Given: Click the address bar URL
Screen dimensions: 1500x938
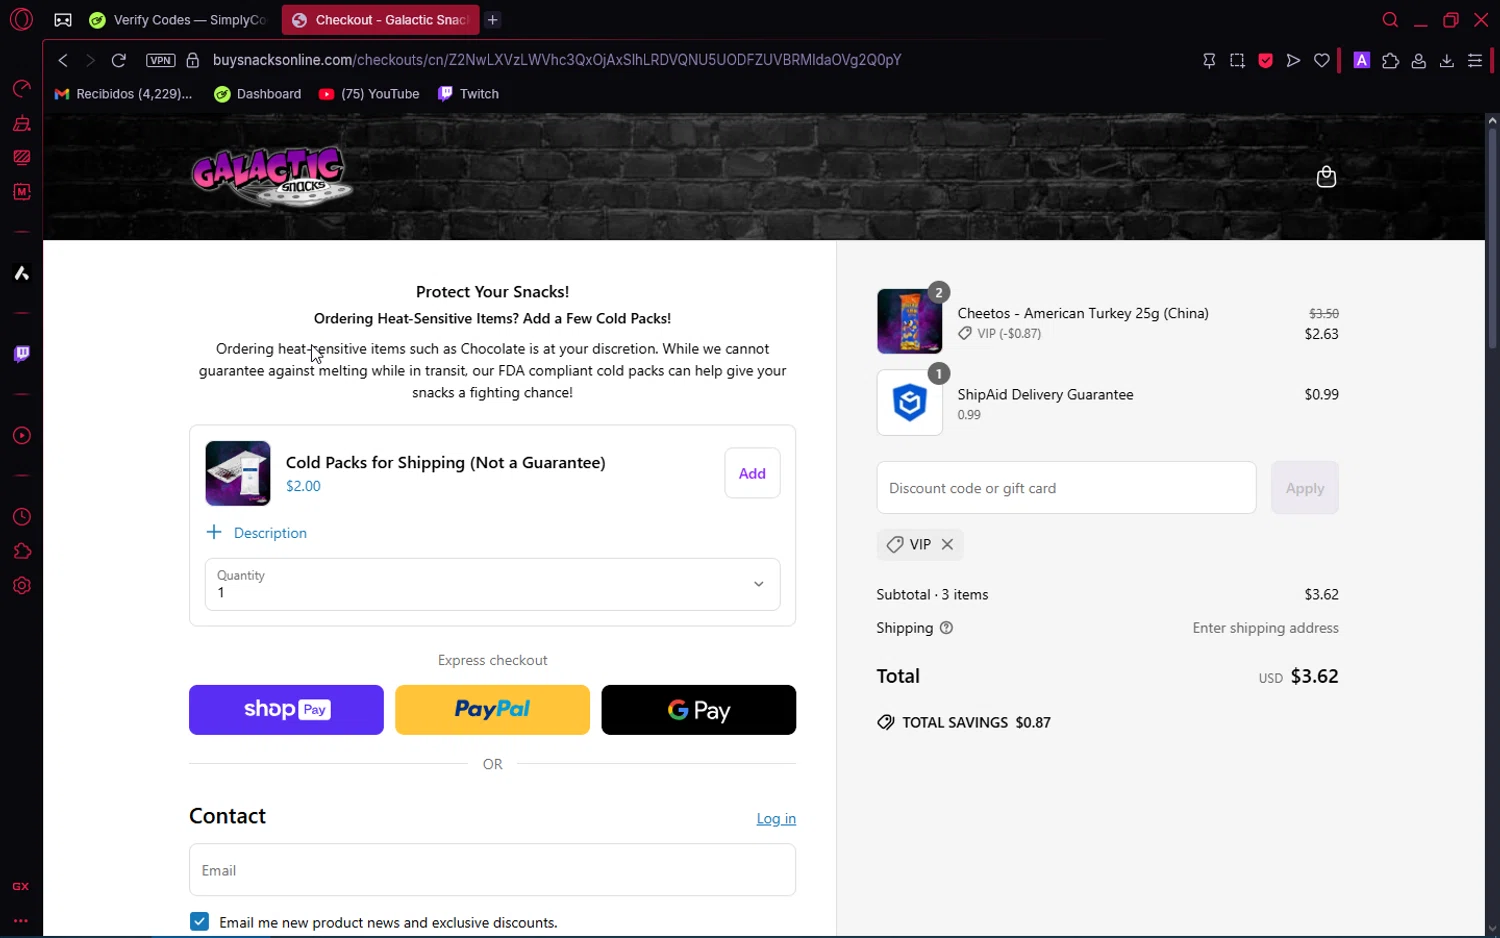Looking at the screenshot, I should 557,60.
